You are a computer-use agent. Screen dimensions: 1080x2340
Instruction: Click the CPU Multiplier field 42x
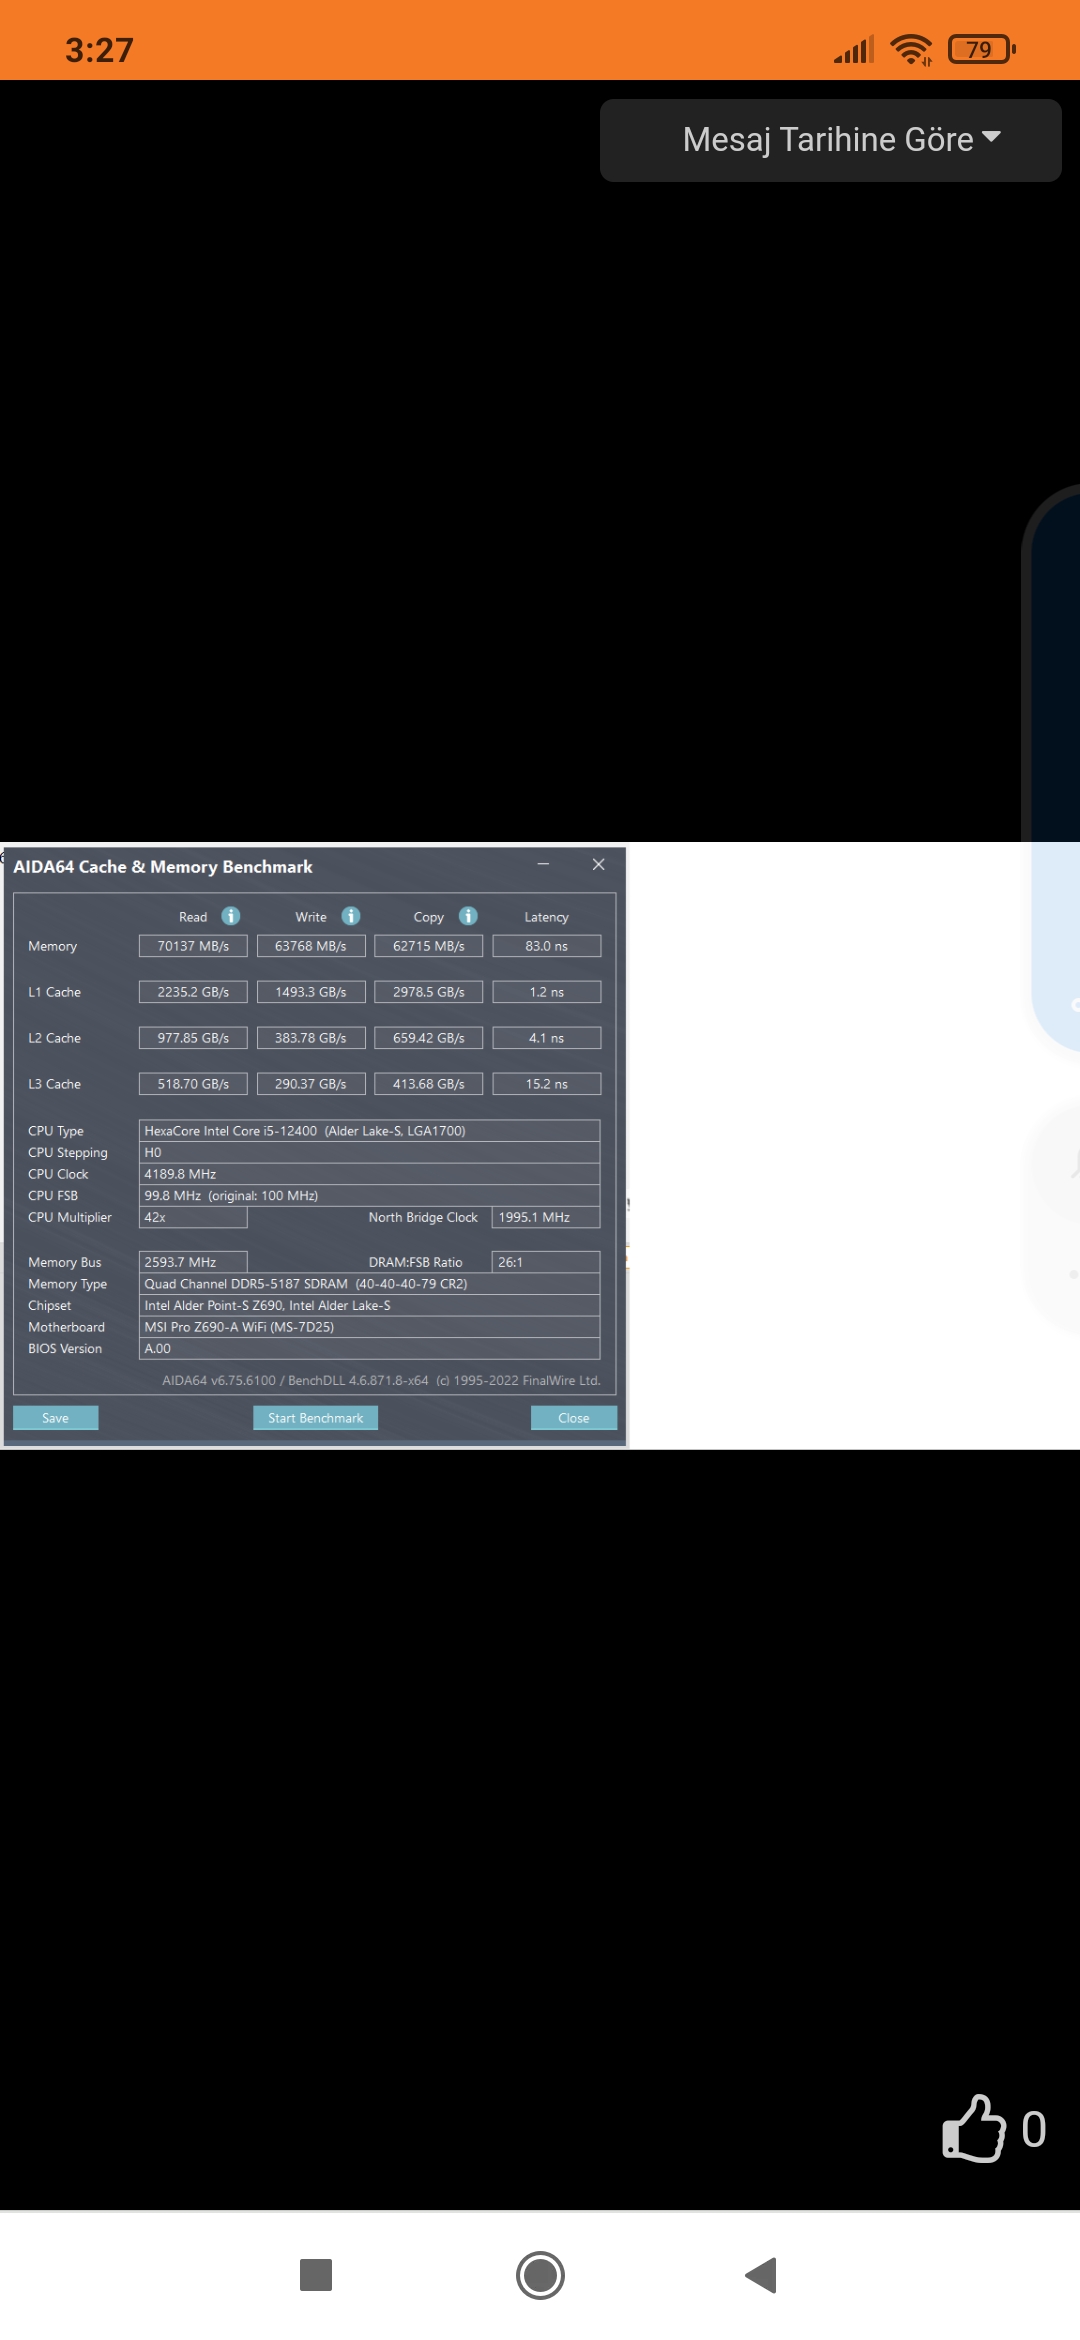[x=193, y=1217]
